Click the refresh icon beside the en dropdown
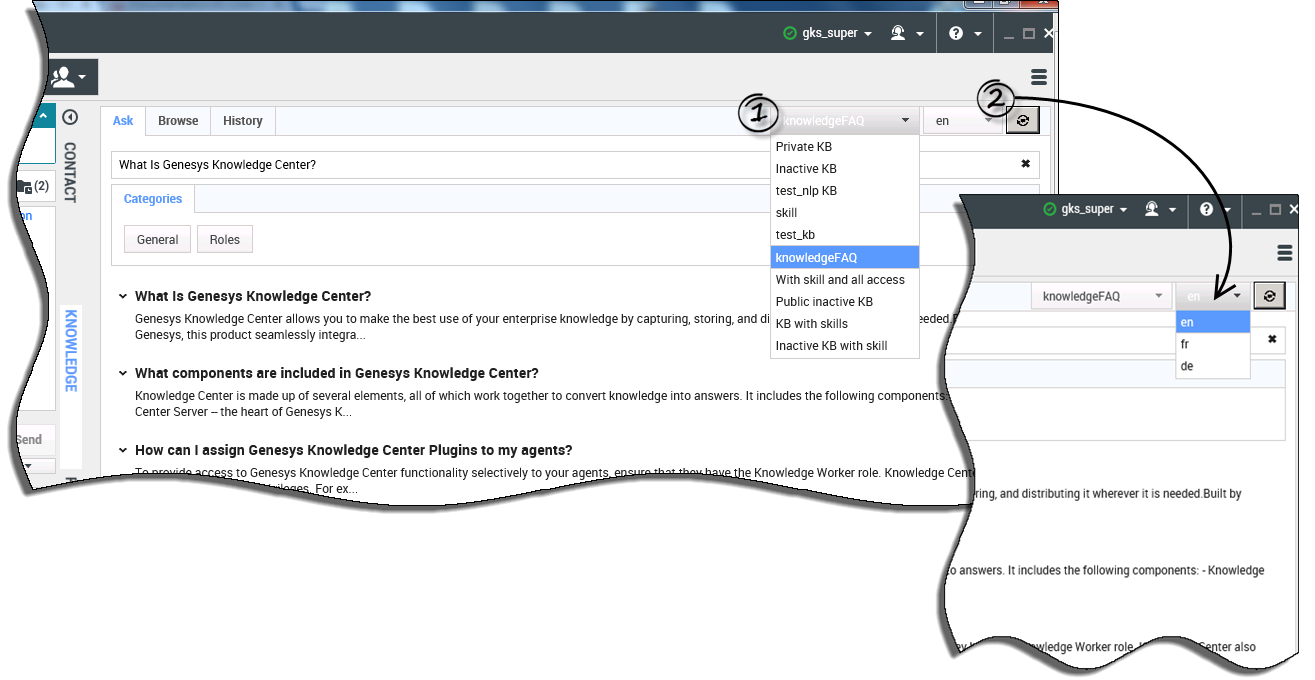 click(1022, 121)
